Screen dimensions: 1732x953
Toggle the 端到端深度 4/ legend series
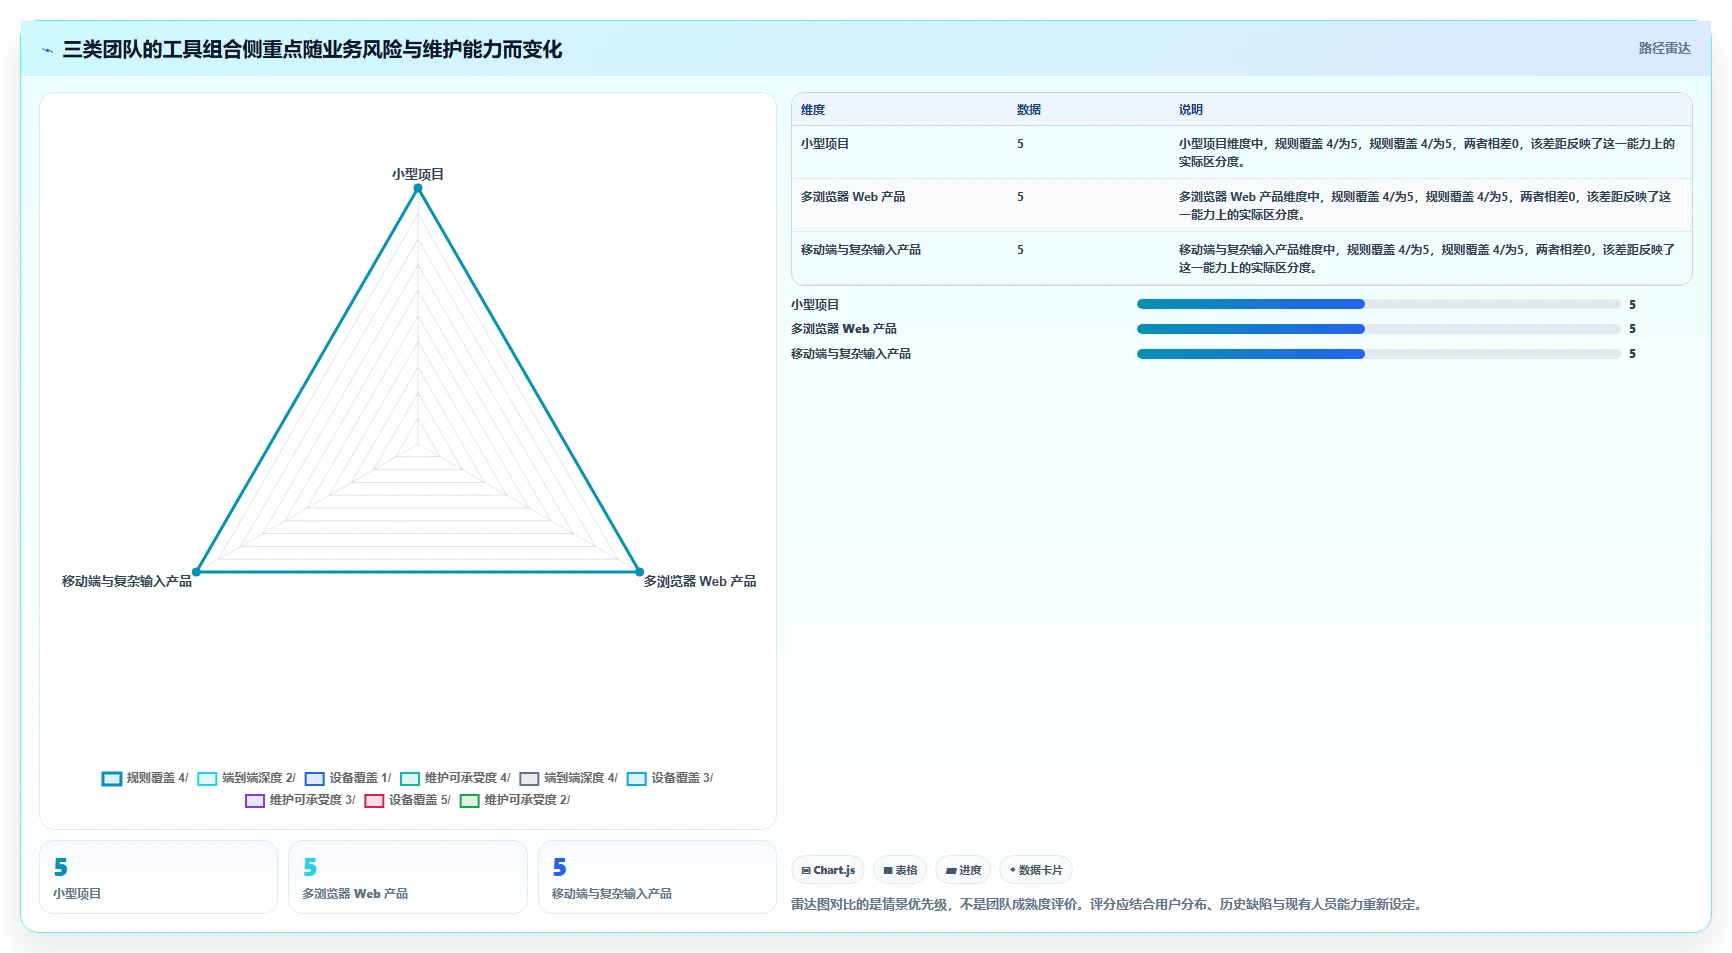pos(569,778)
